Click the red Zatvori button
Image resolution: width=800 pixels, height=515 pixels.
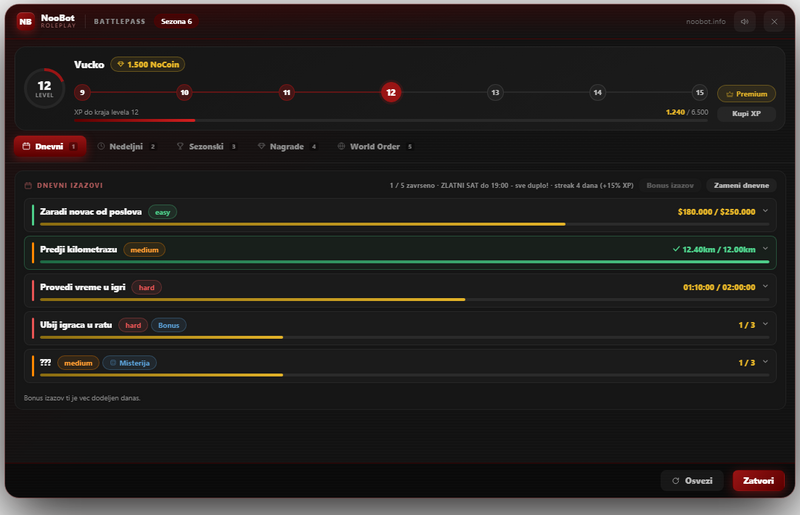[758, 481]
